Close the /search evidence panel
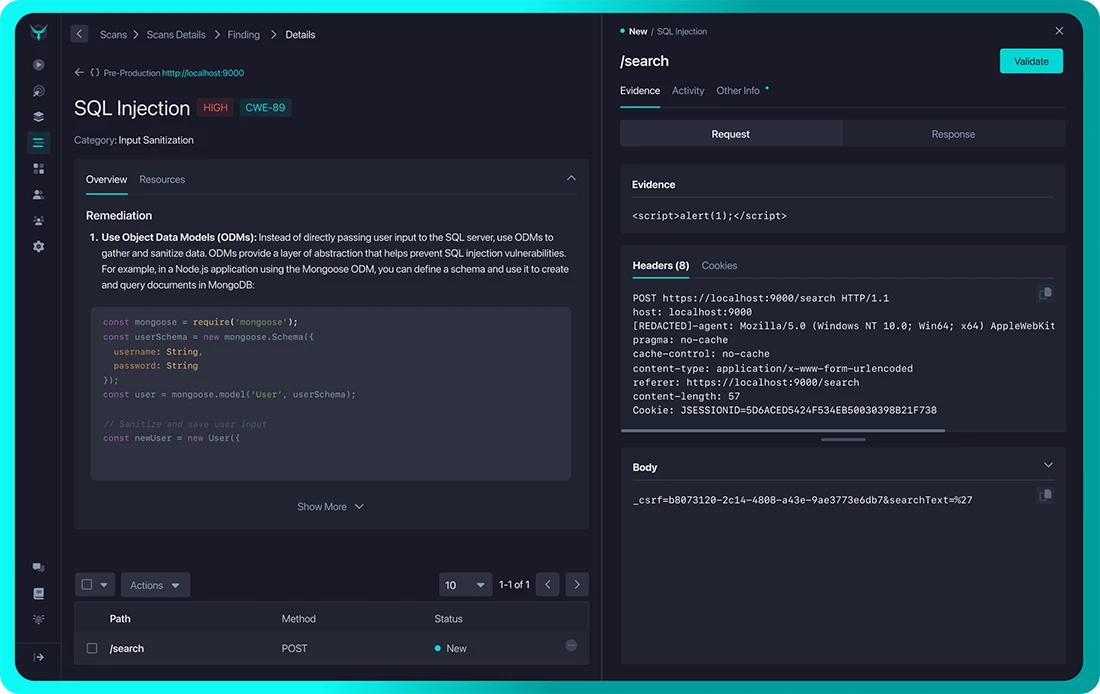 coord(1059,31)
